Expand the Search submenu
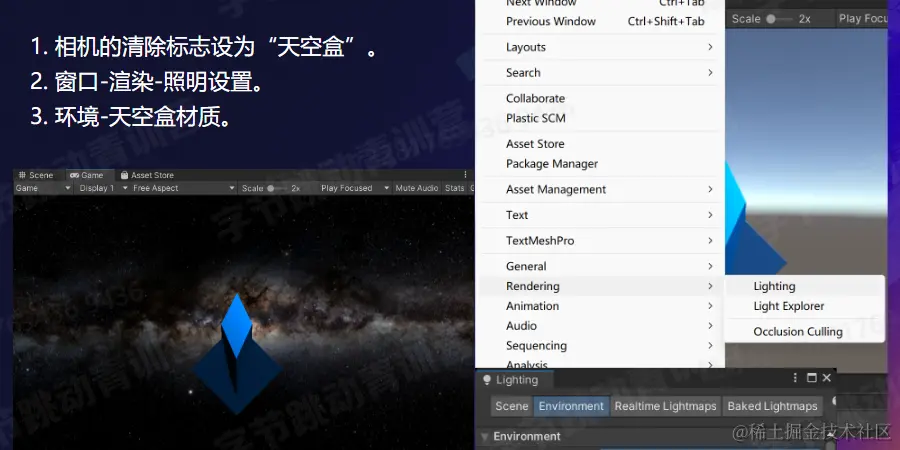The width and height of the screenshot is (900, 450). (x=600, y=73)
